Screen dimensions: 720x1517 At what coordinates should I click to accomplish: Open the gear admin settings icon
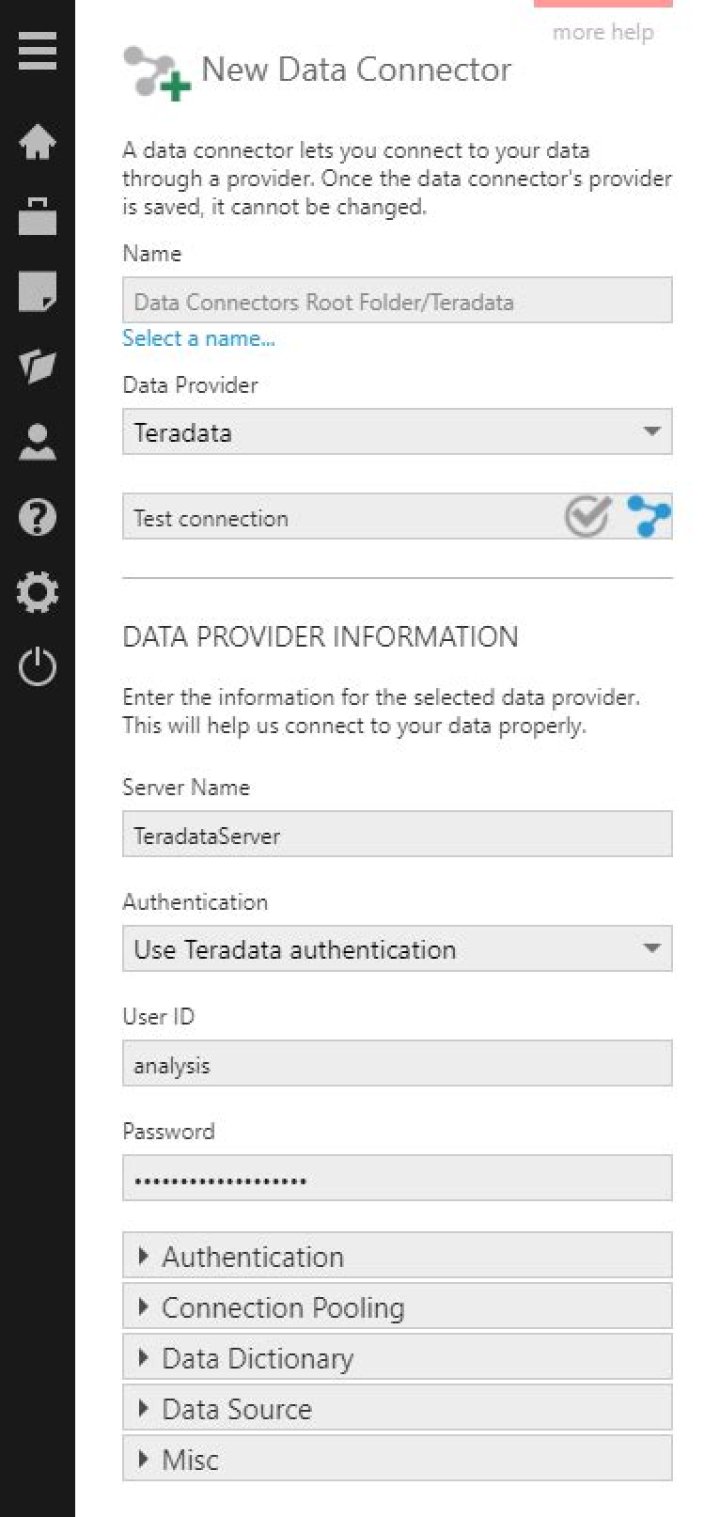pyautogui.click(x=37, y=592)
